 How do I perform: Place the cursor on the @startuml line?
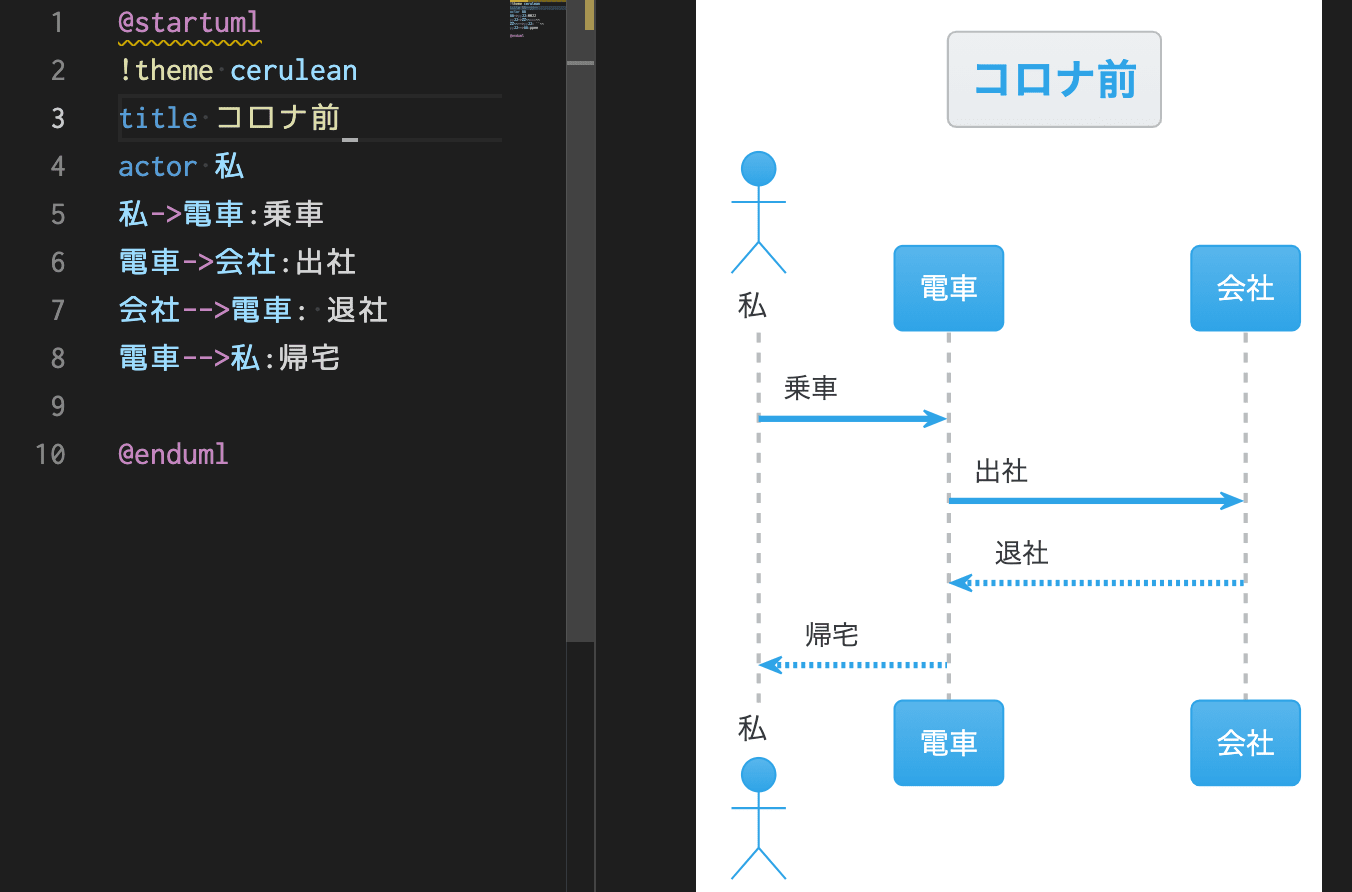coord(189,22)
